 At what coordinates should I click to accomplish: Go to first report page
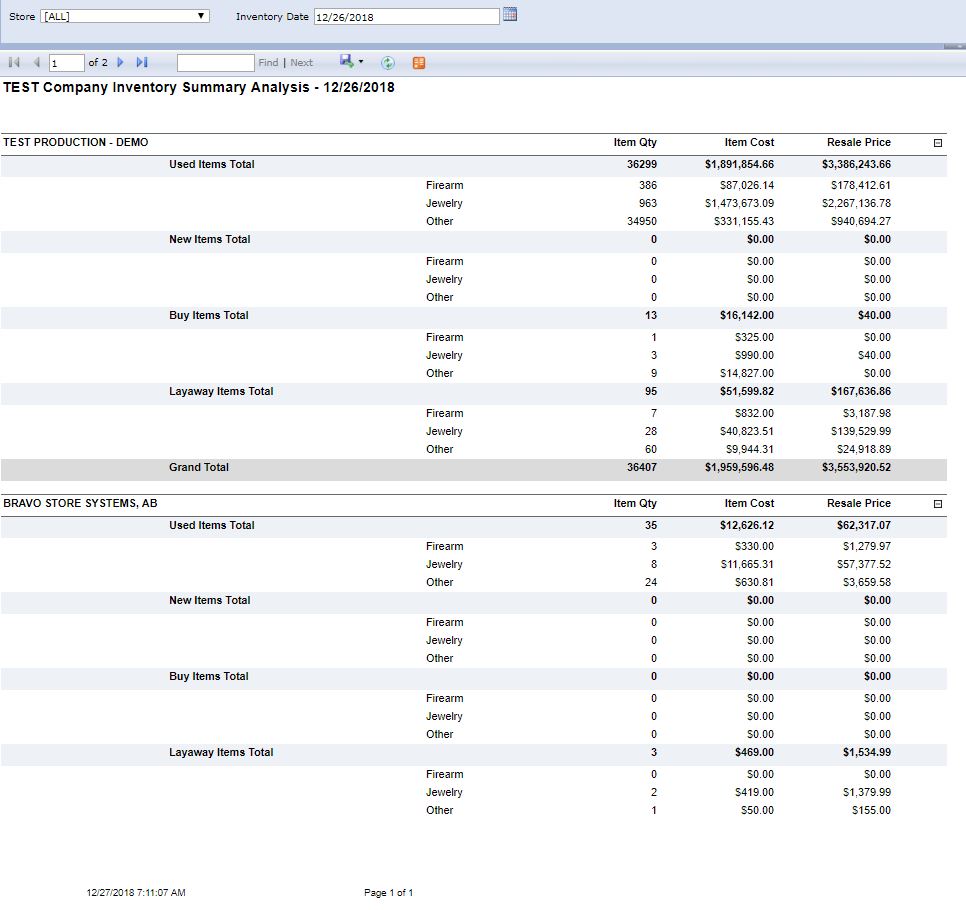click(x=14, y=62)
